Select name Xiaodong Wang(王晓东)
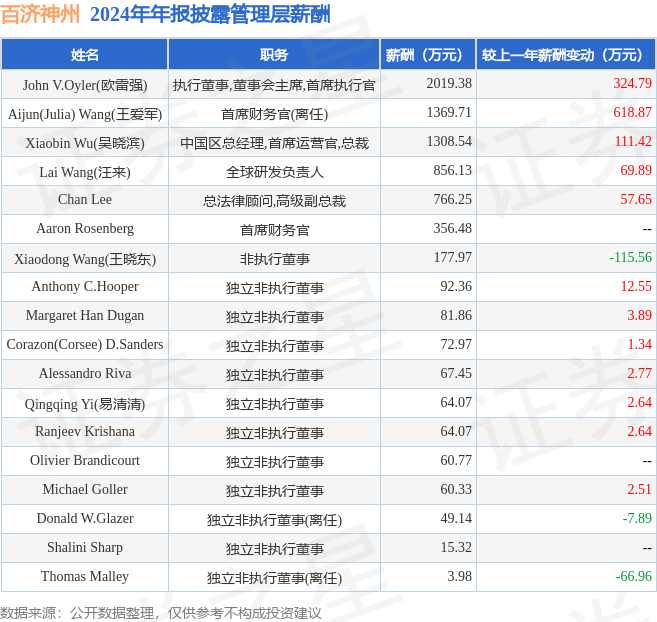This screenshot has width=657, height=622. [x=85, y=259]
